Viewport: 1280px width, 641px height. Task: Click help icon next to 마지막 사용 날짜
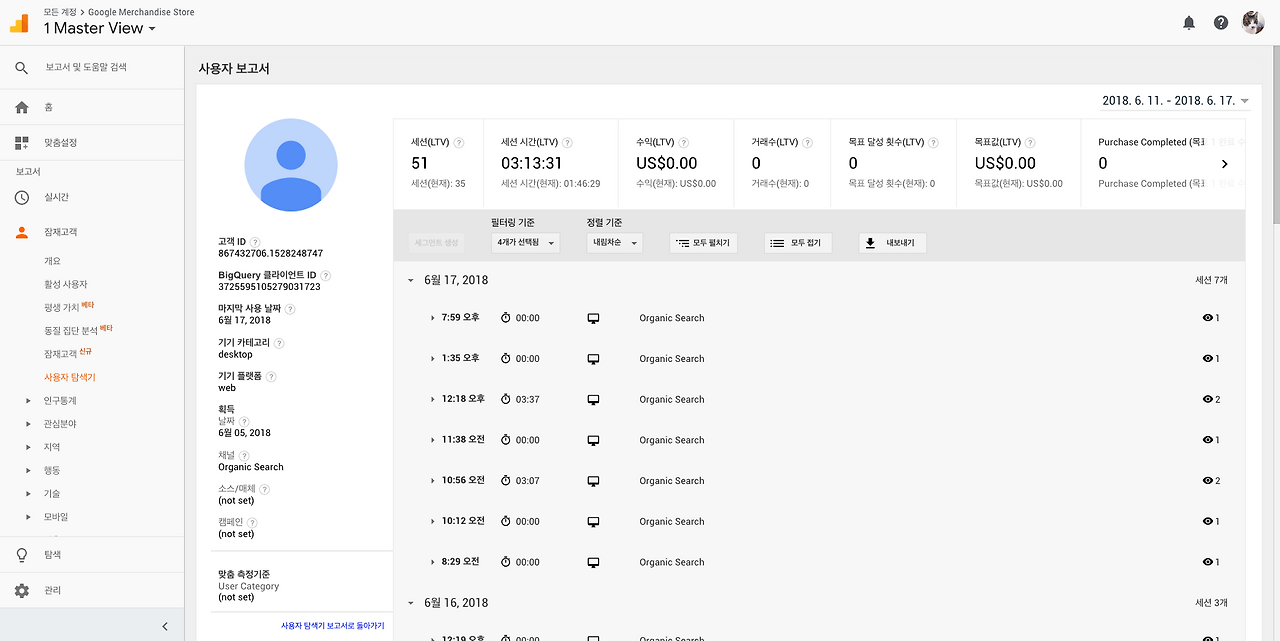290,309
